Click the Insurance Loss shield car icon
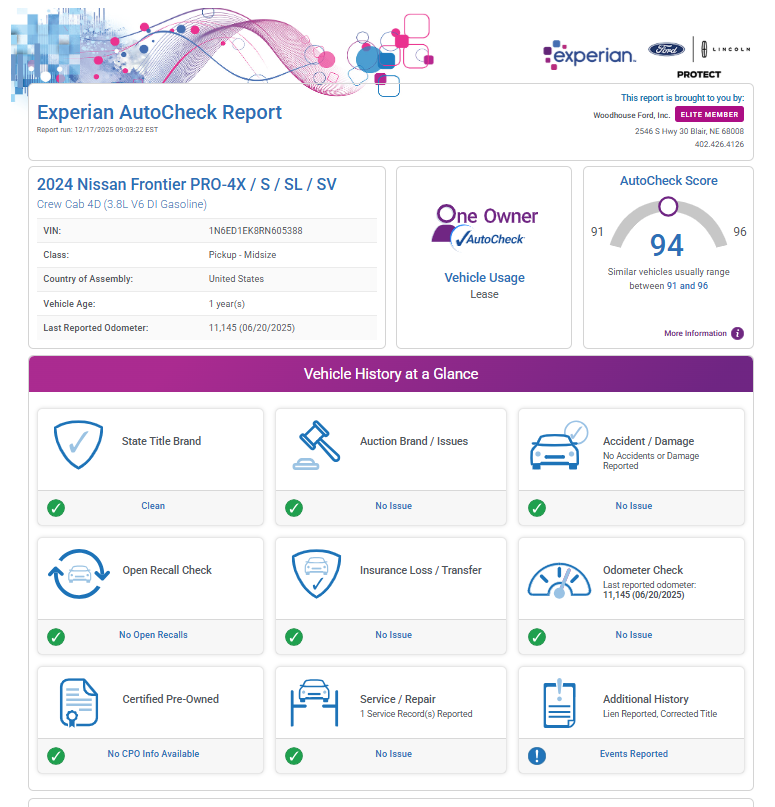This screenshot has width=775, height=807. 316,574
